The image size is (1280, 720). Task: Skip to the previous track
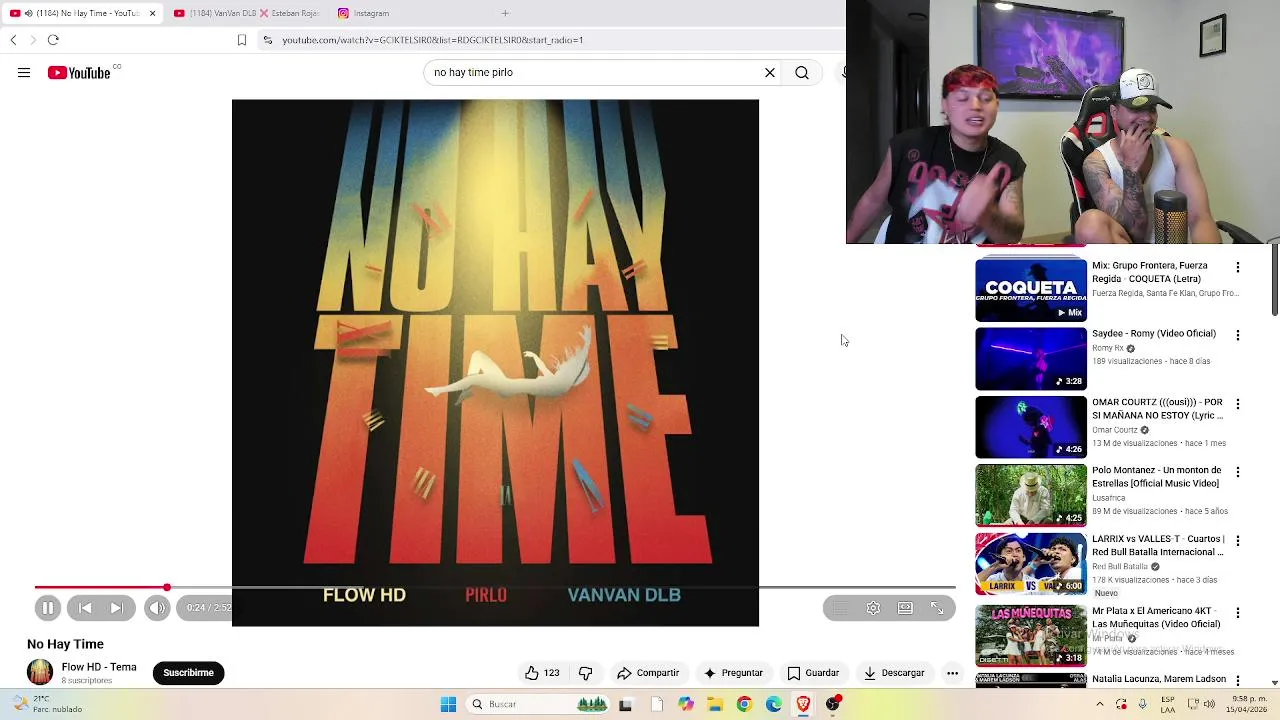point(85,608)
